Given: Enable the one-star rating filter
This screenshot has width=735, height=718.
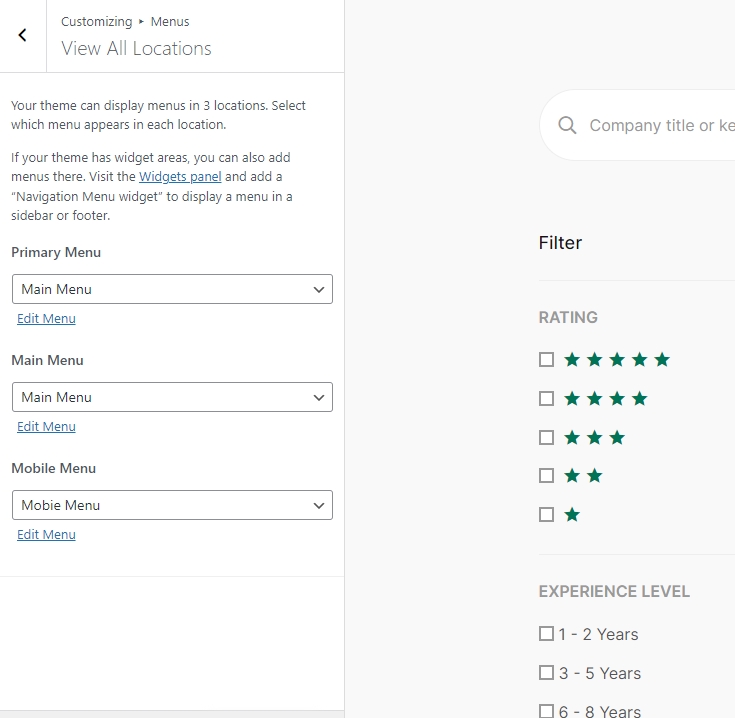Looking at the screenshot, I should point(546,515).
